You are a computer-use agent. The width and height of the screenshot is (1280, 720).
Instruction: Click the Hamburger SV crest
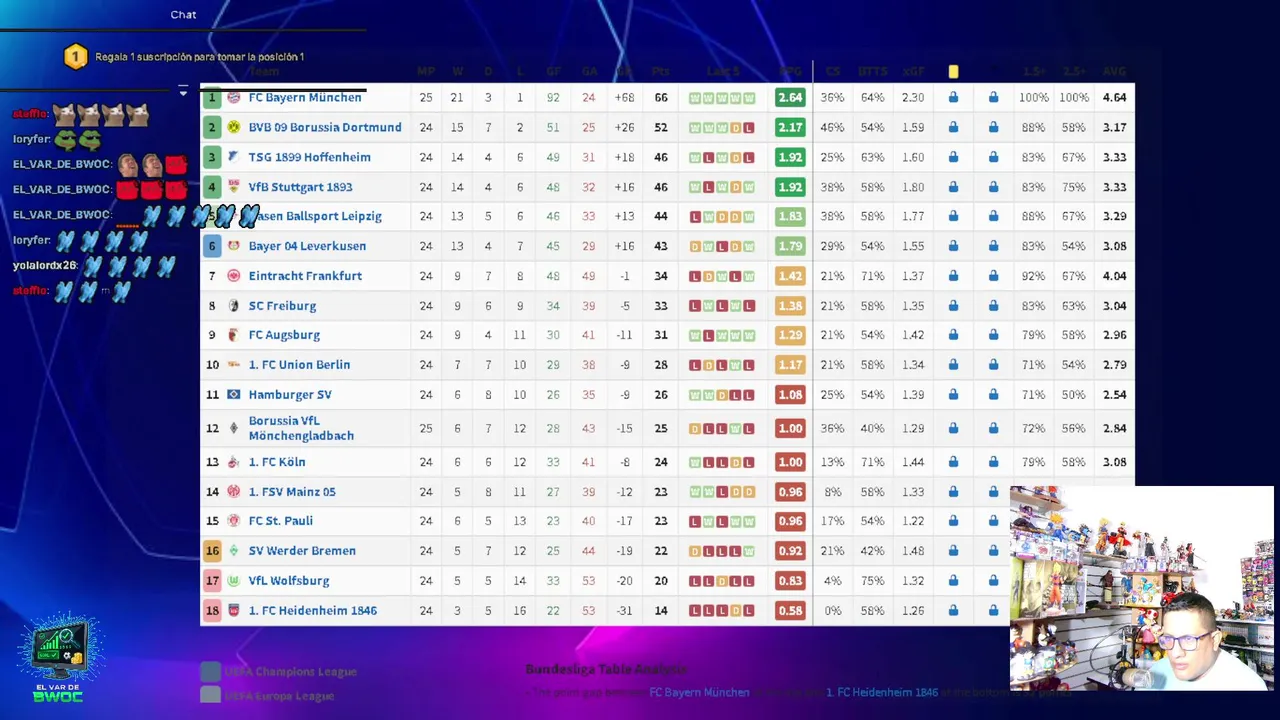click(x=233, y=395)
